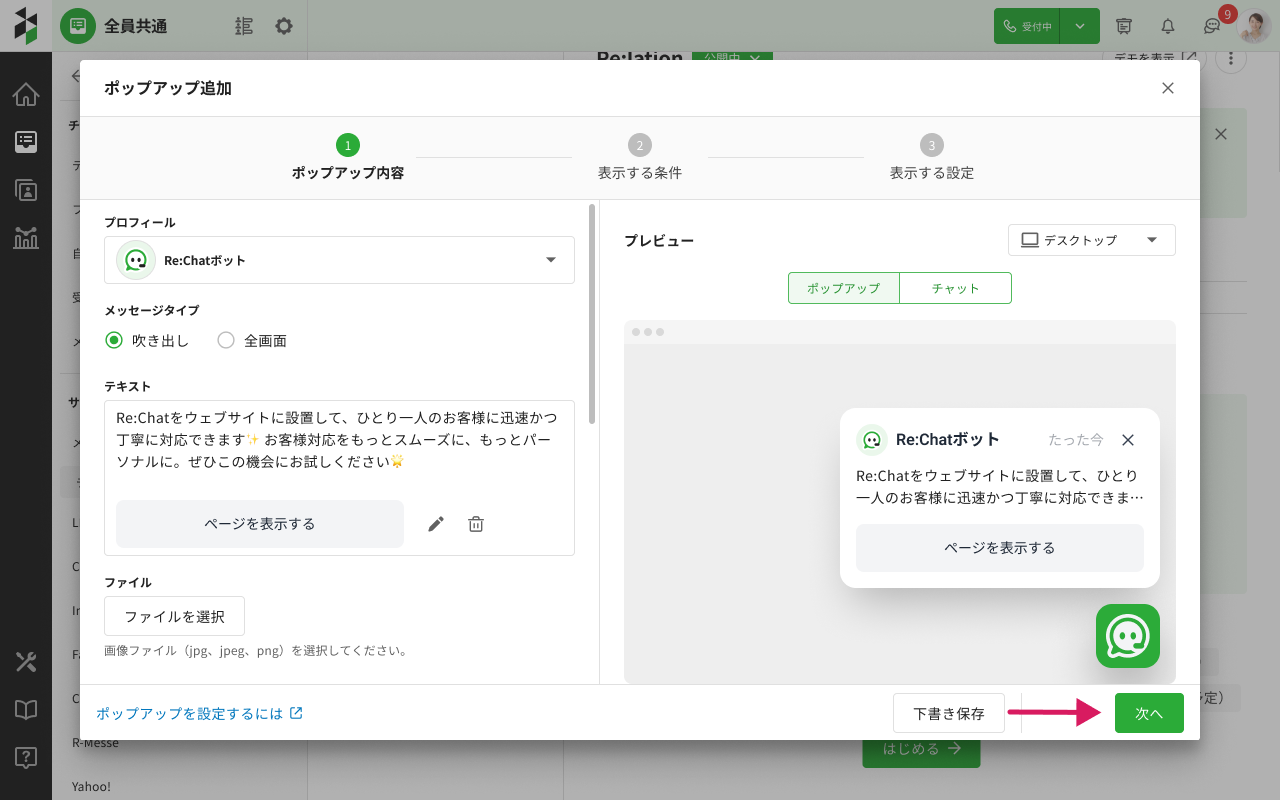Click the green Re:Chat launcher icon in preview
Screen dimensions: 1280x800
point(1127,636)
